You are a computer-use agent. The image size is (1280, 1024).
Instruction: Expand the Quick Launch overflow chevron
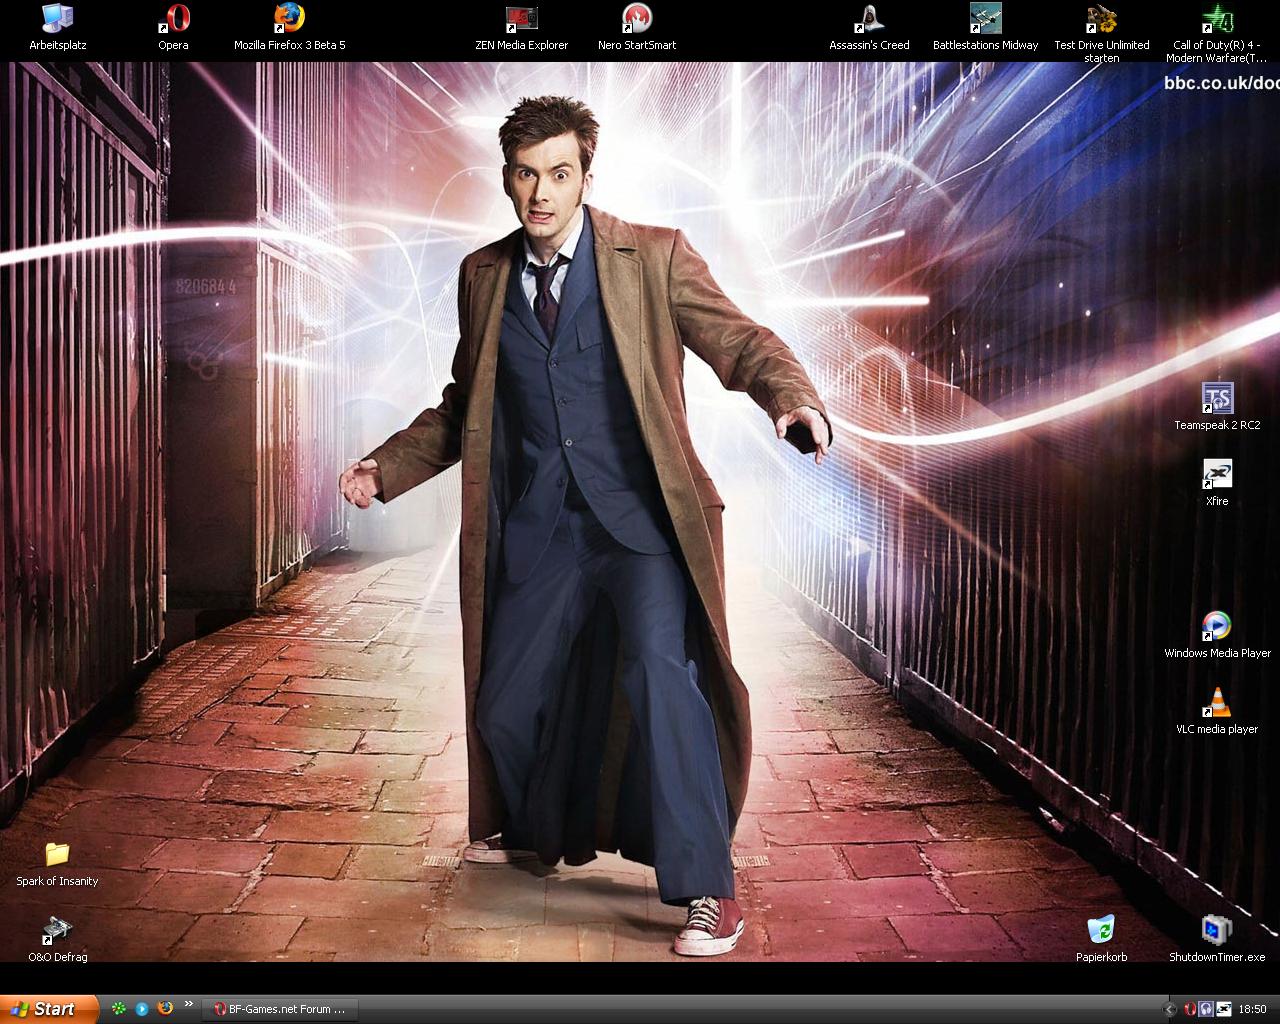click(188, 1004)
